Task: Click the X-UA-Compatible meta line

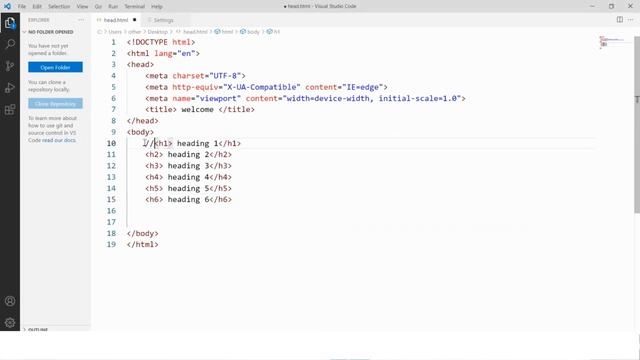Action: click(x=266, y=87)
